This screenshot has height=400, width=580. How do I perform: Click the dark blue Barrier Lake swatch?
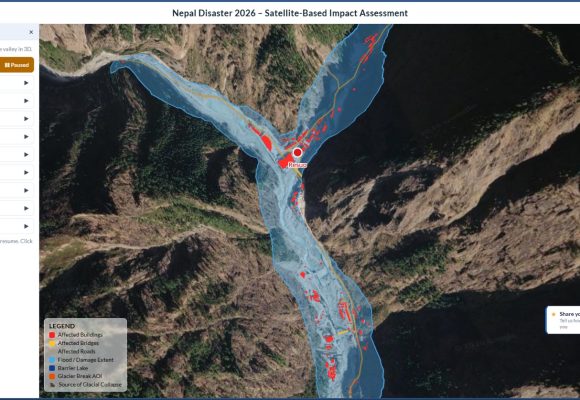pos(52,368)
